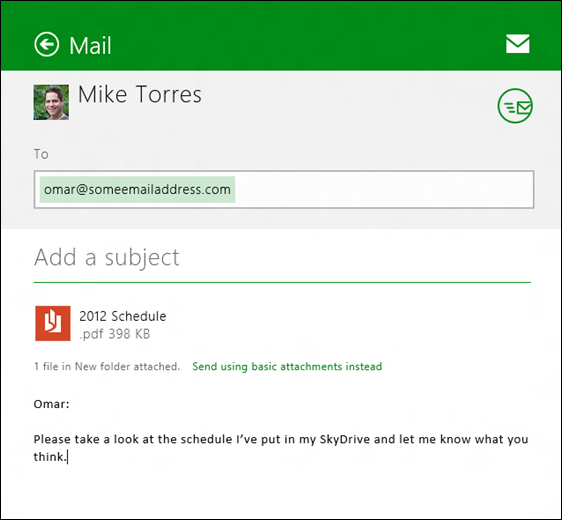The image size is (562, 520).
Task: Click the .pdf 398 KB file details
Action: (x=115, y=334)
